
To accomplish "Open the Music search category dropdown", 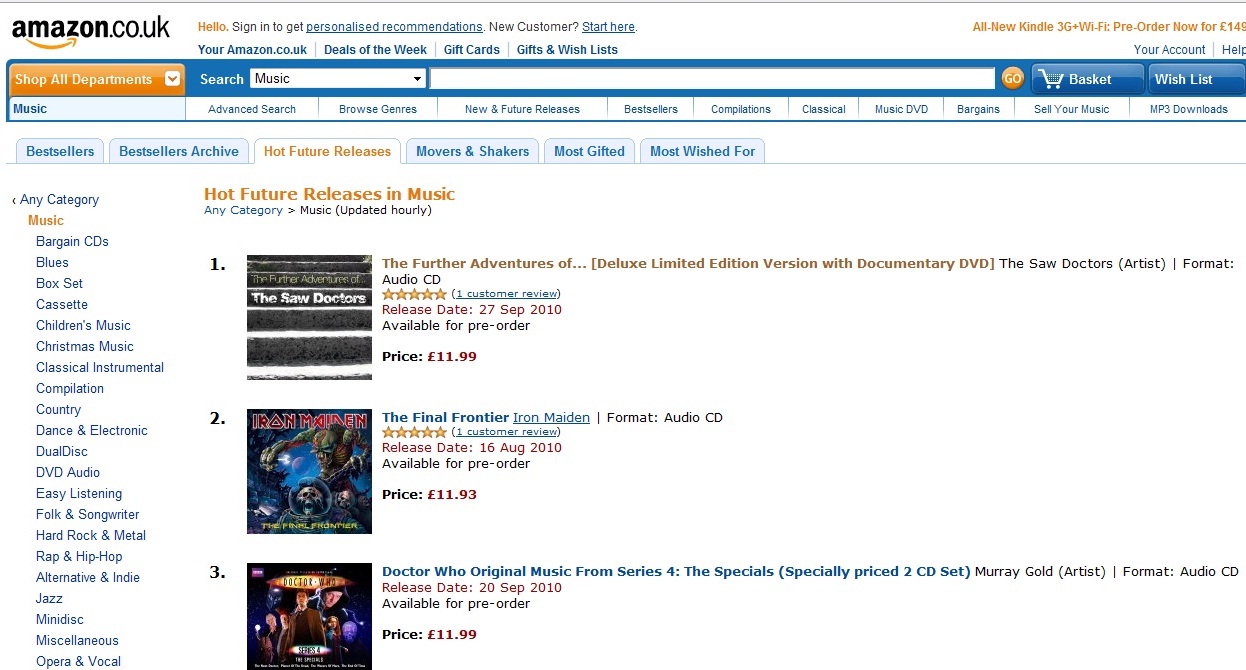I will (338, 79).
